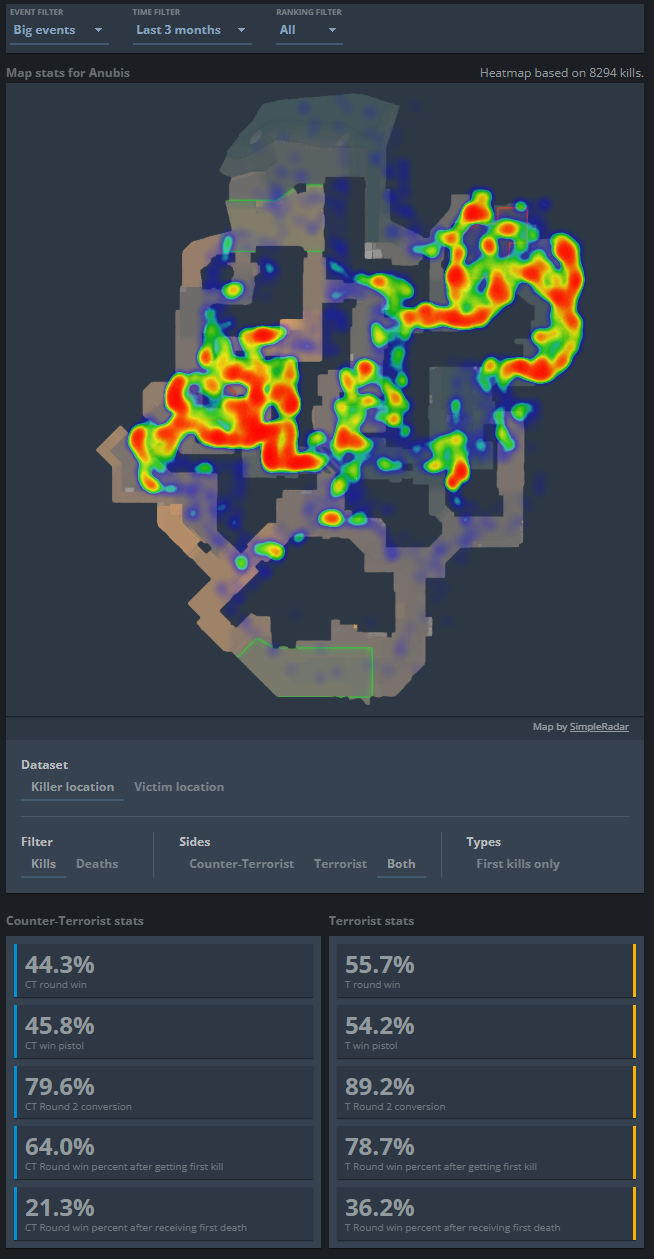Select Both sides option

click(x=401, y=864)
